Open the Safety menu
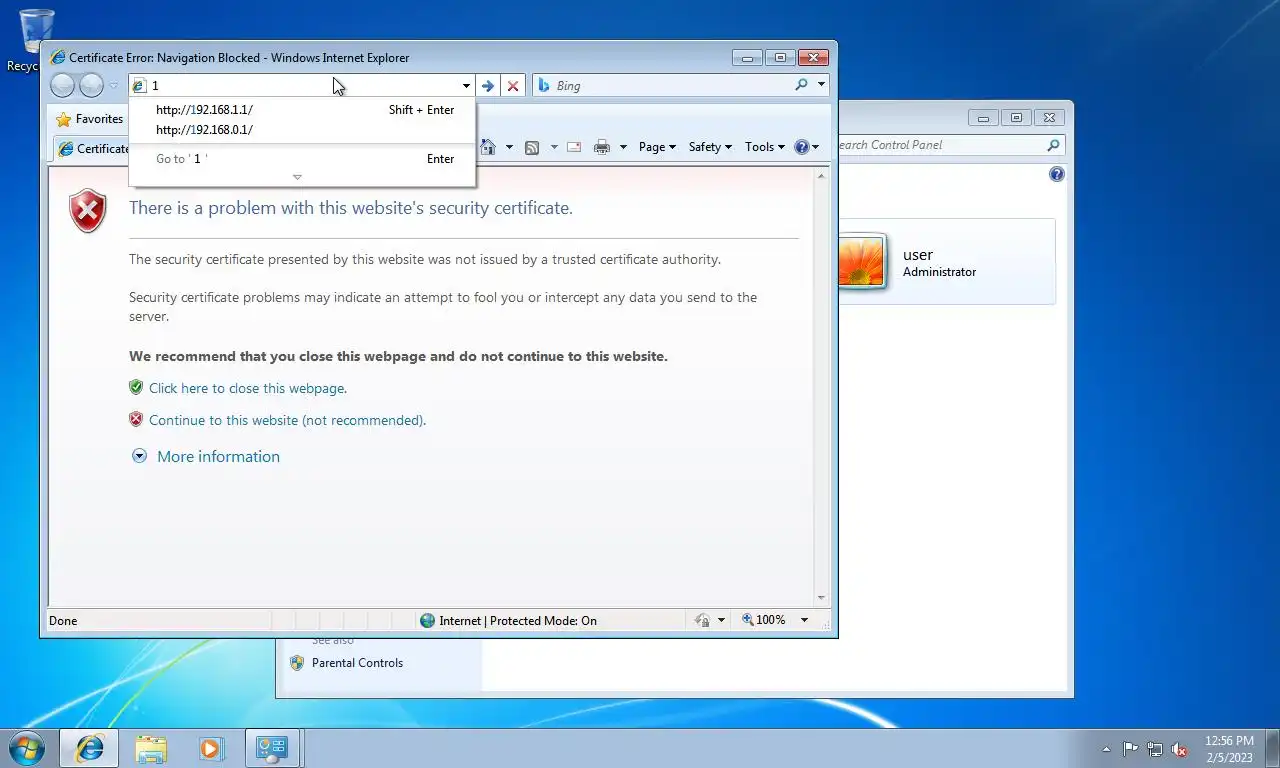 [x=710, y=147]
